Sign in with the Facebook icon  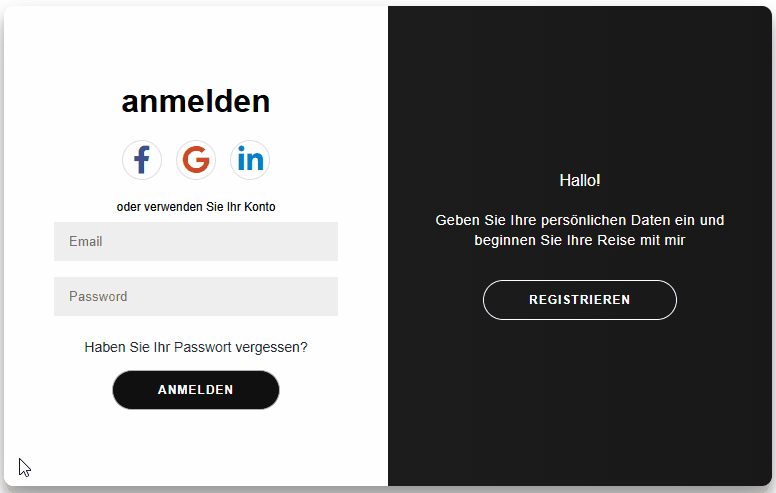(142, 160)
